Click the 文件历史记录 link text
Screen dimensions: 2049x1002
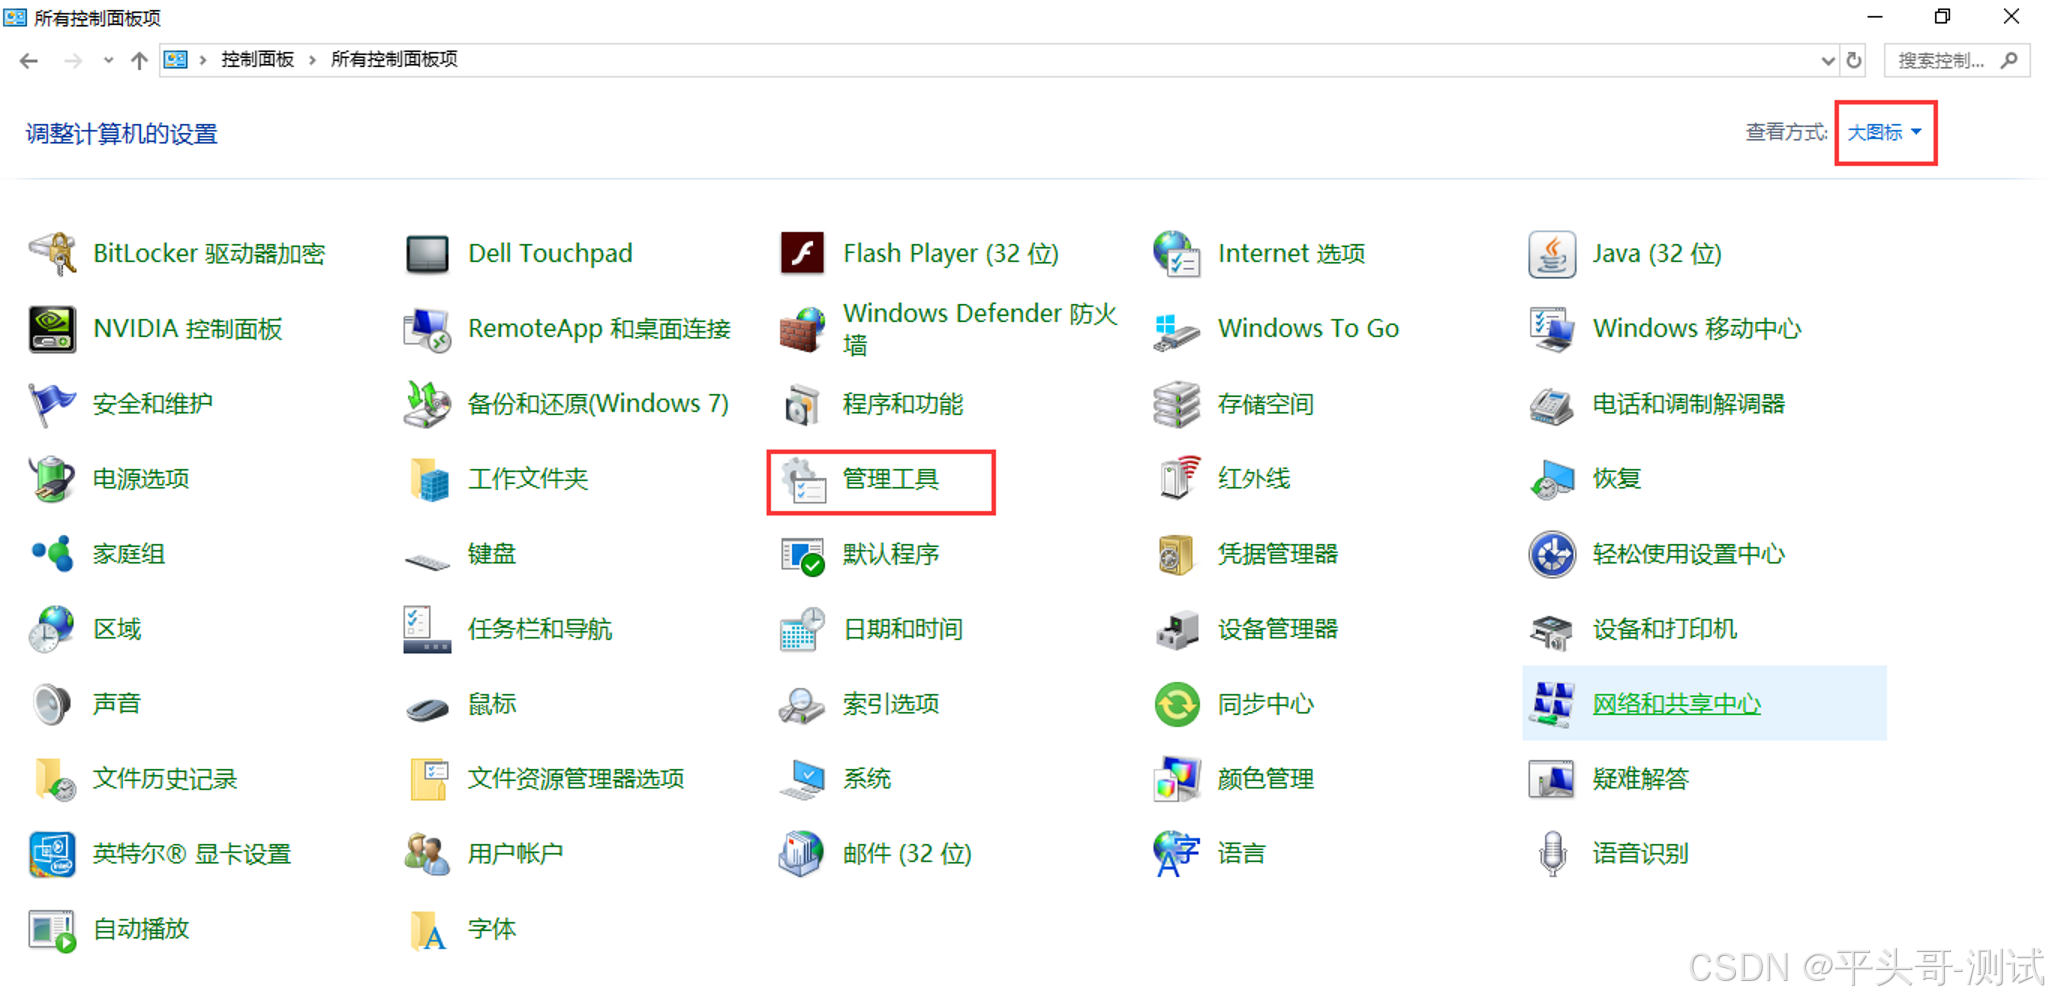point(165,779)
